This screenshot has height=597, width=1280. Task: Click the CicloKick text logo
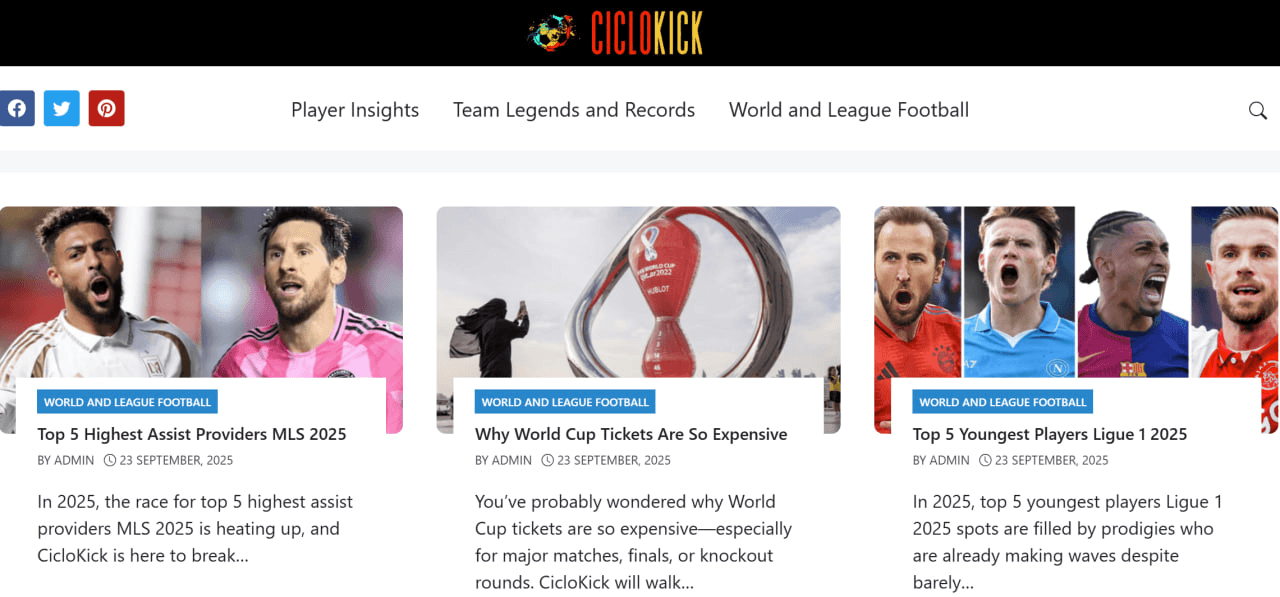click(646, 33)
